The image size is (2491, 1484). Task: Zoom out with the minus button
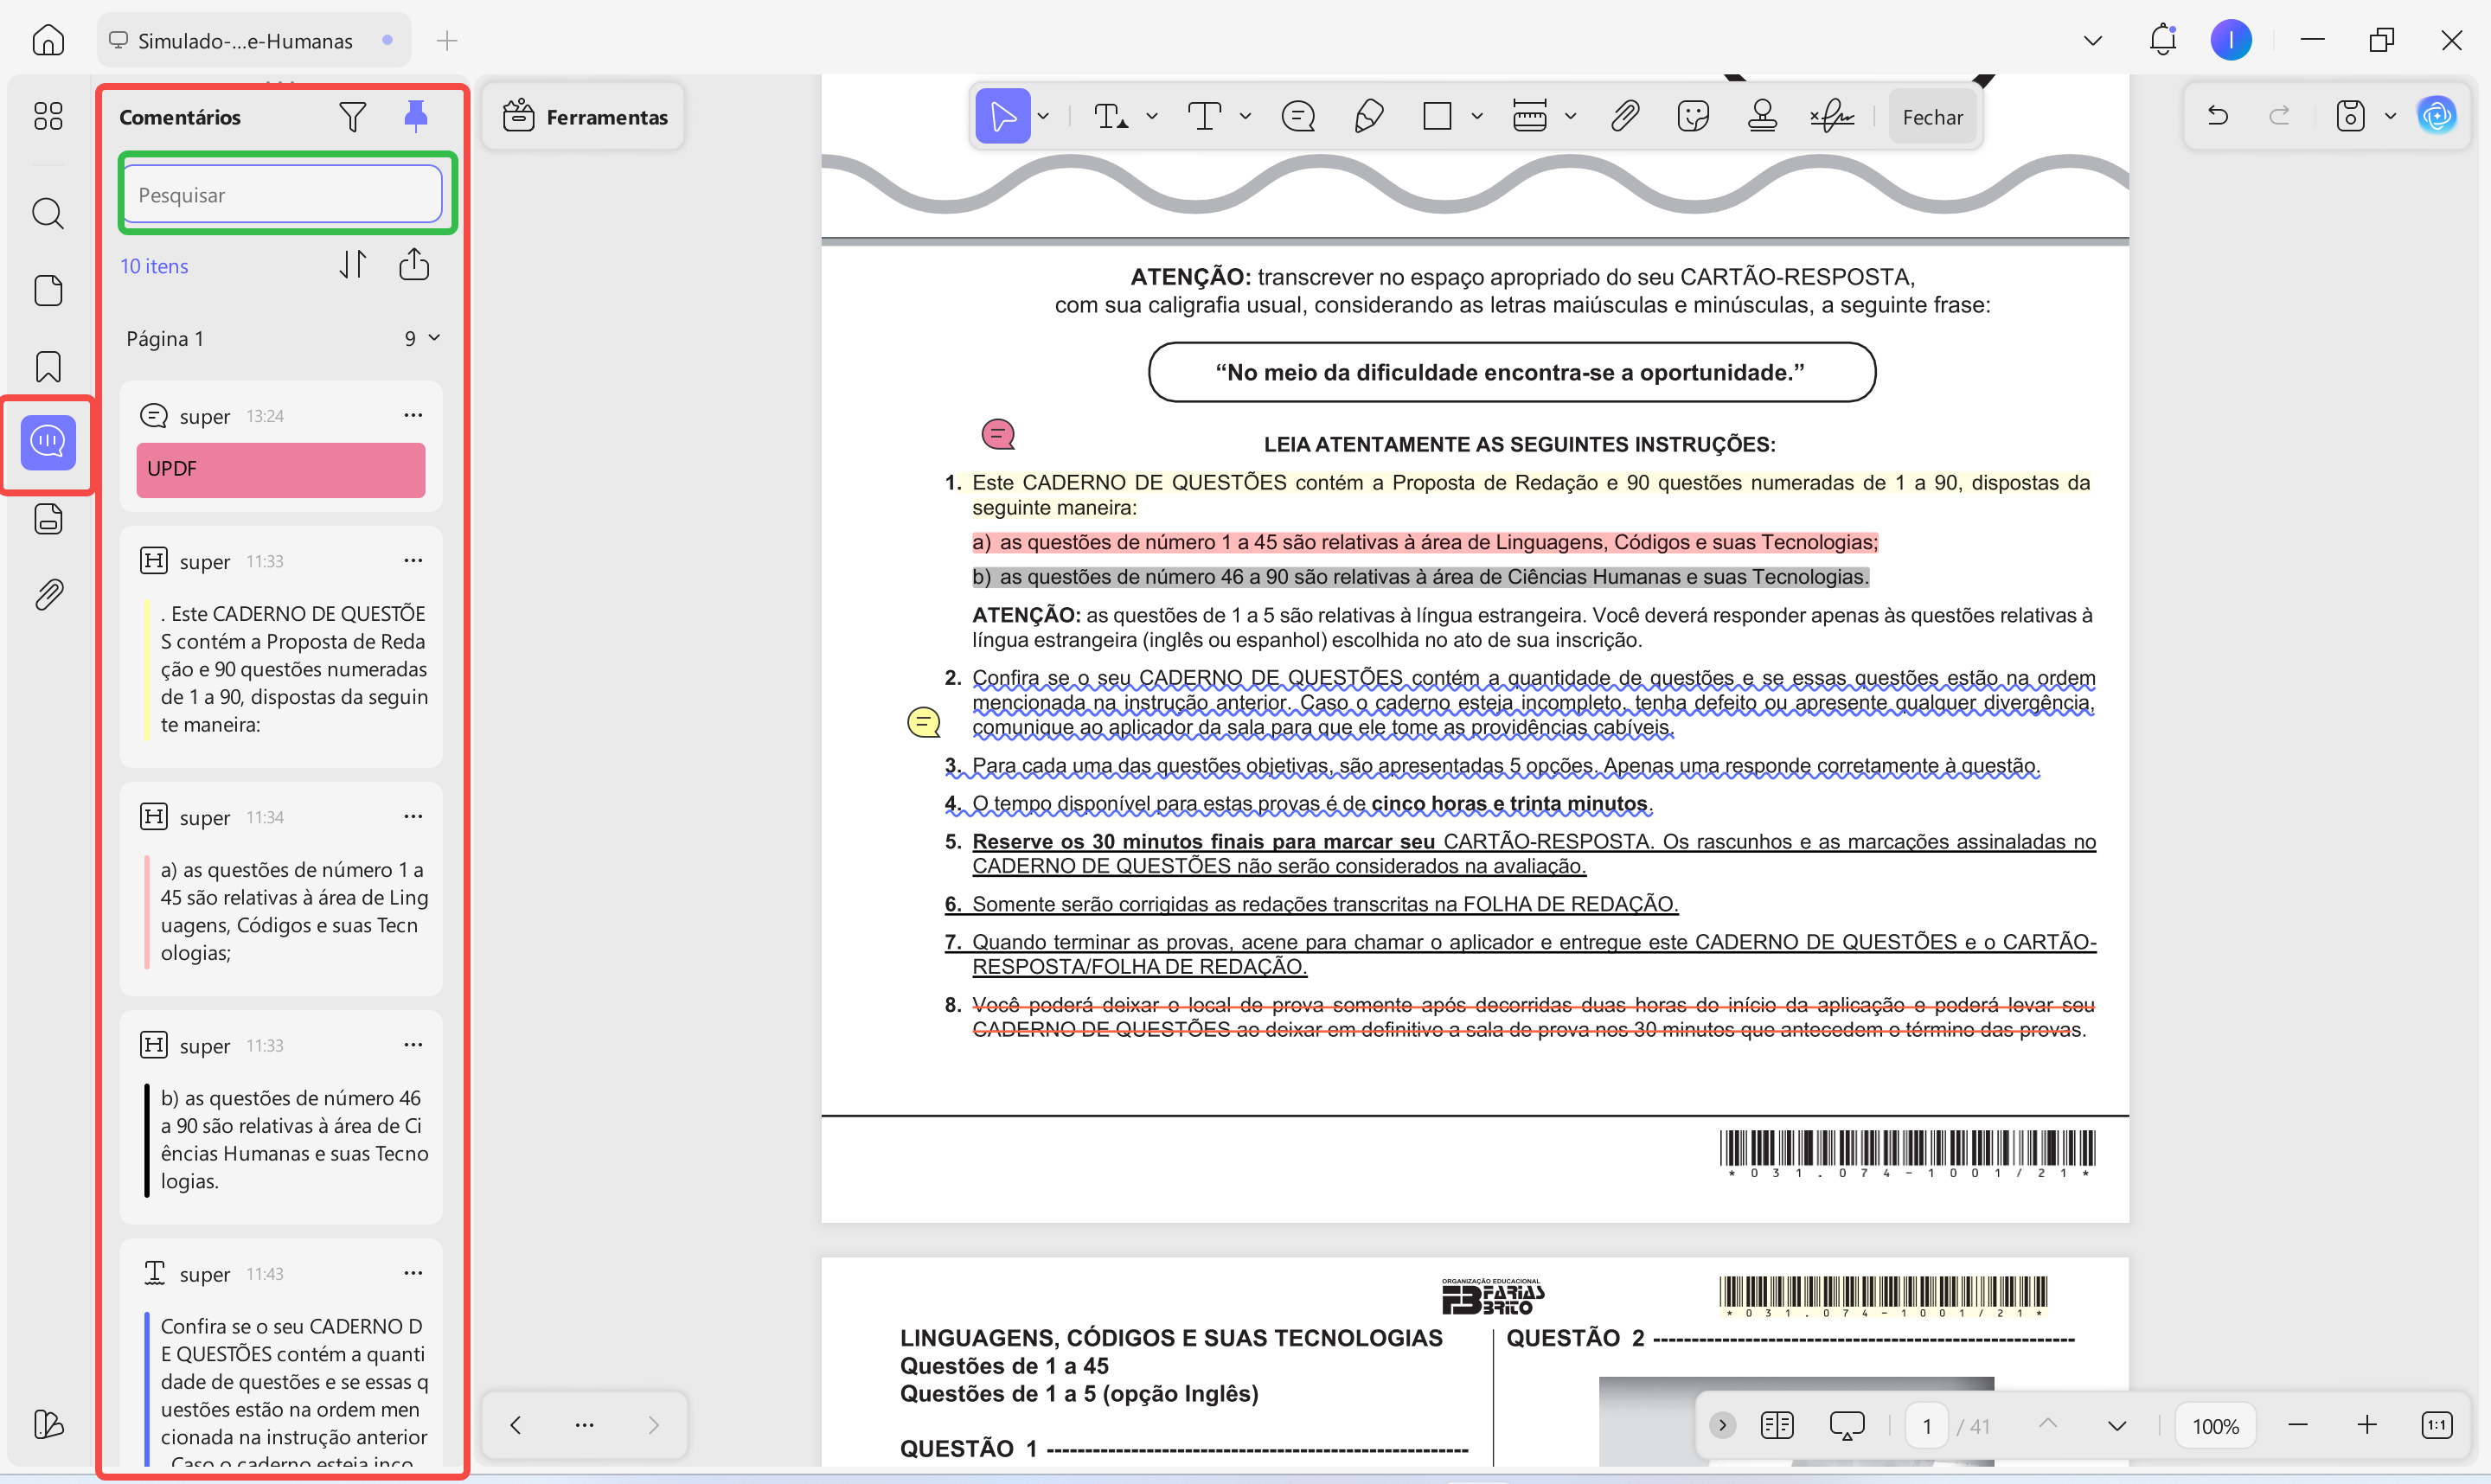2297,1425
